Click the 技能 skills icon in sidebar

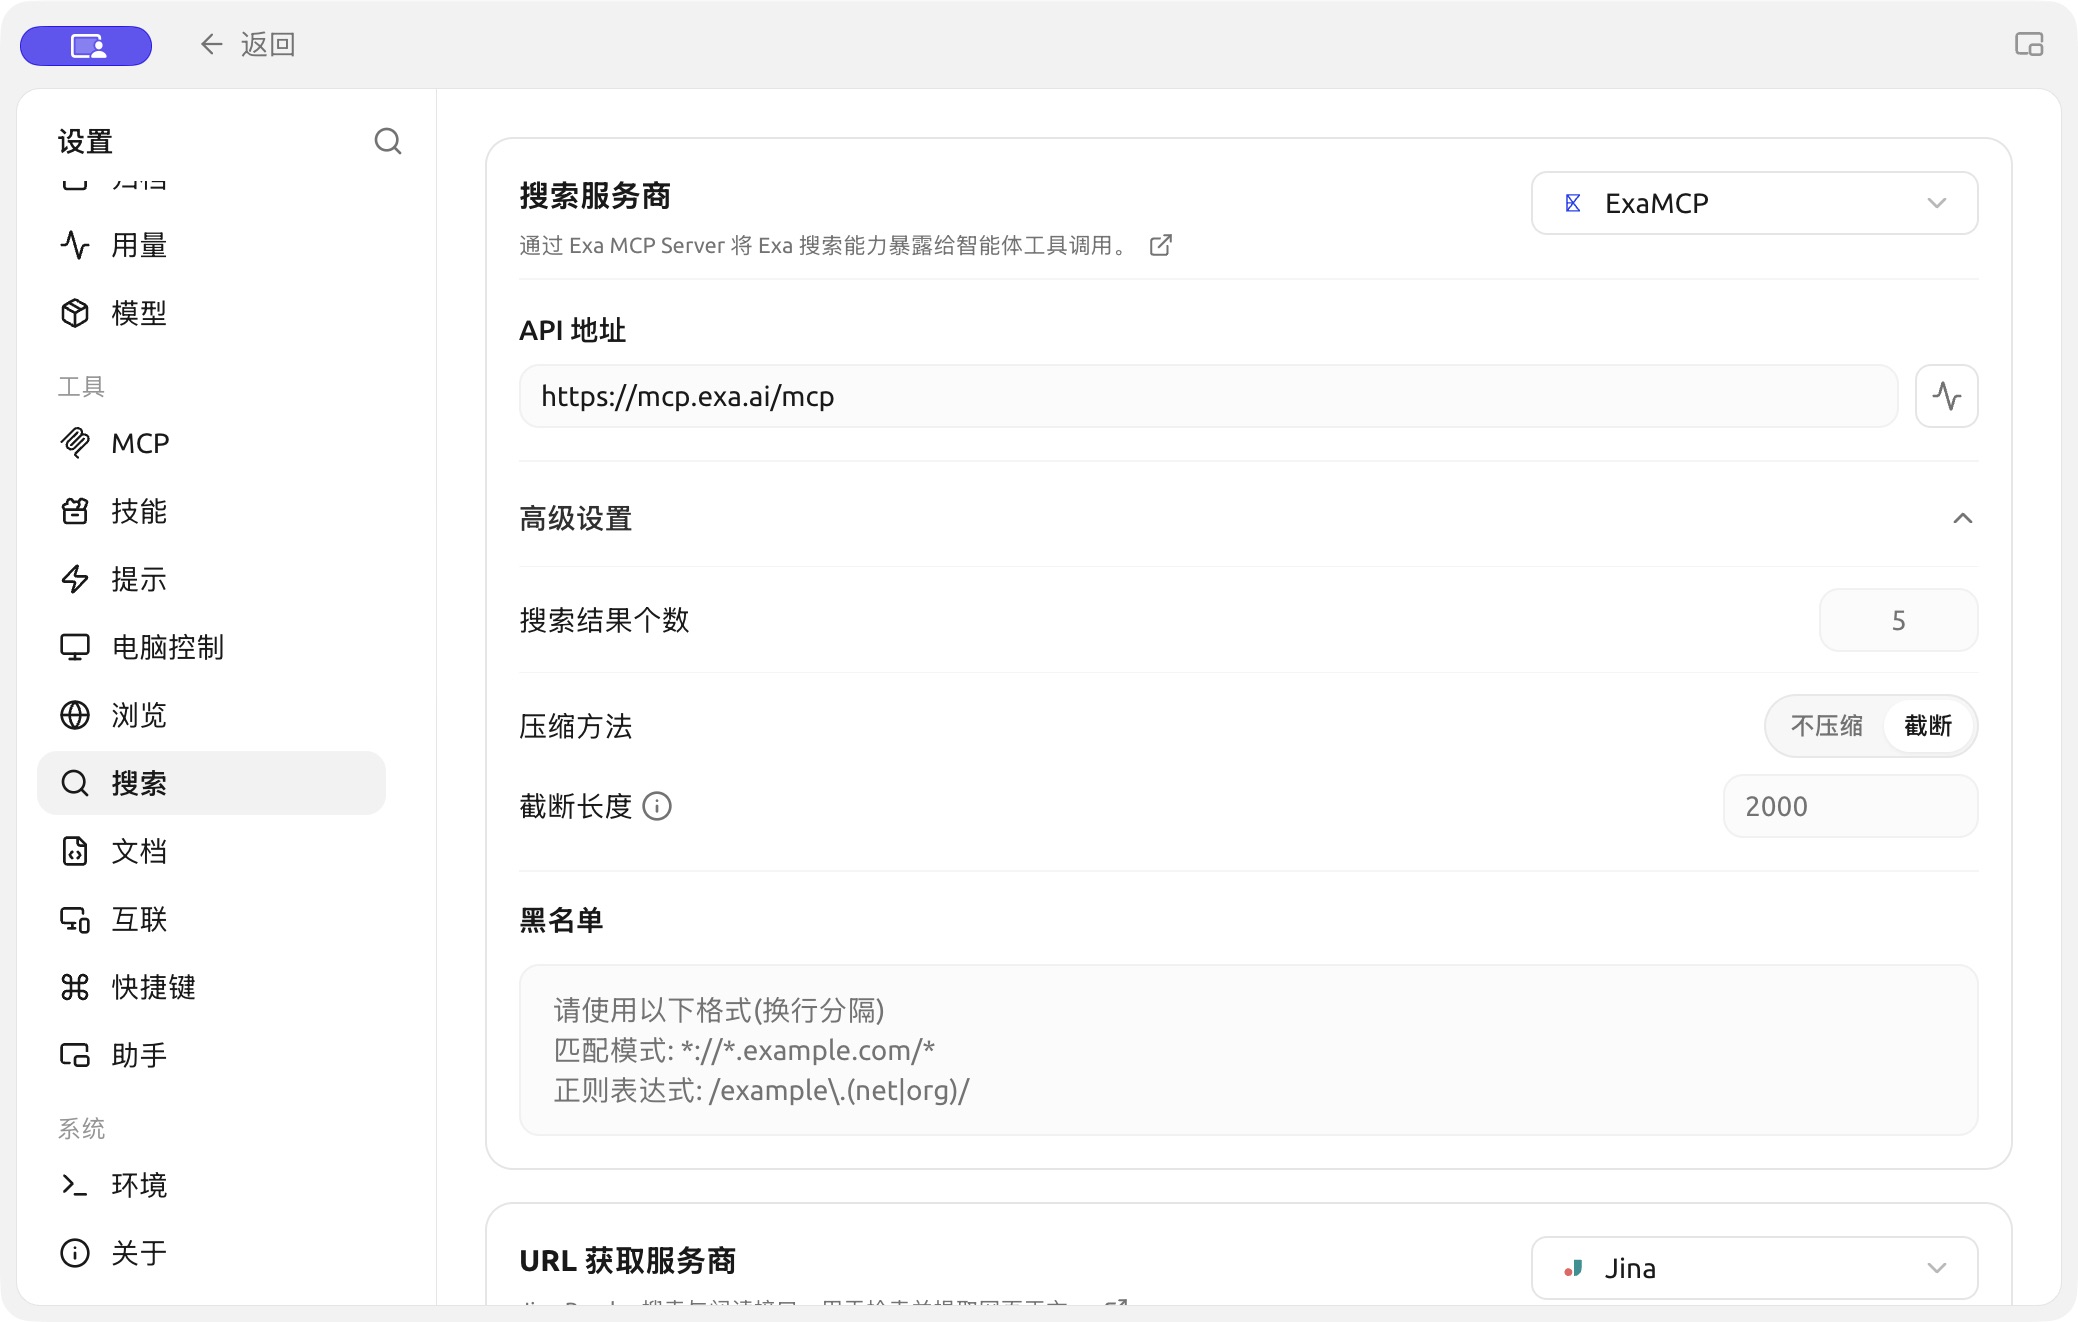coord(75,511)
